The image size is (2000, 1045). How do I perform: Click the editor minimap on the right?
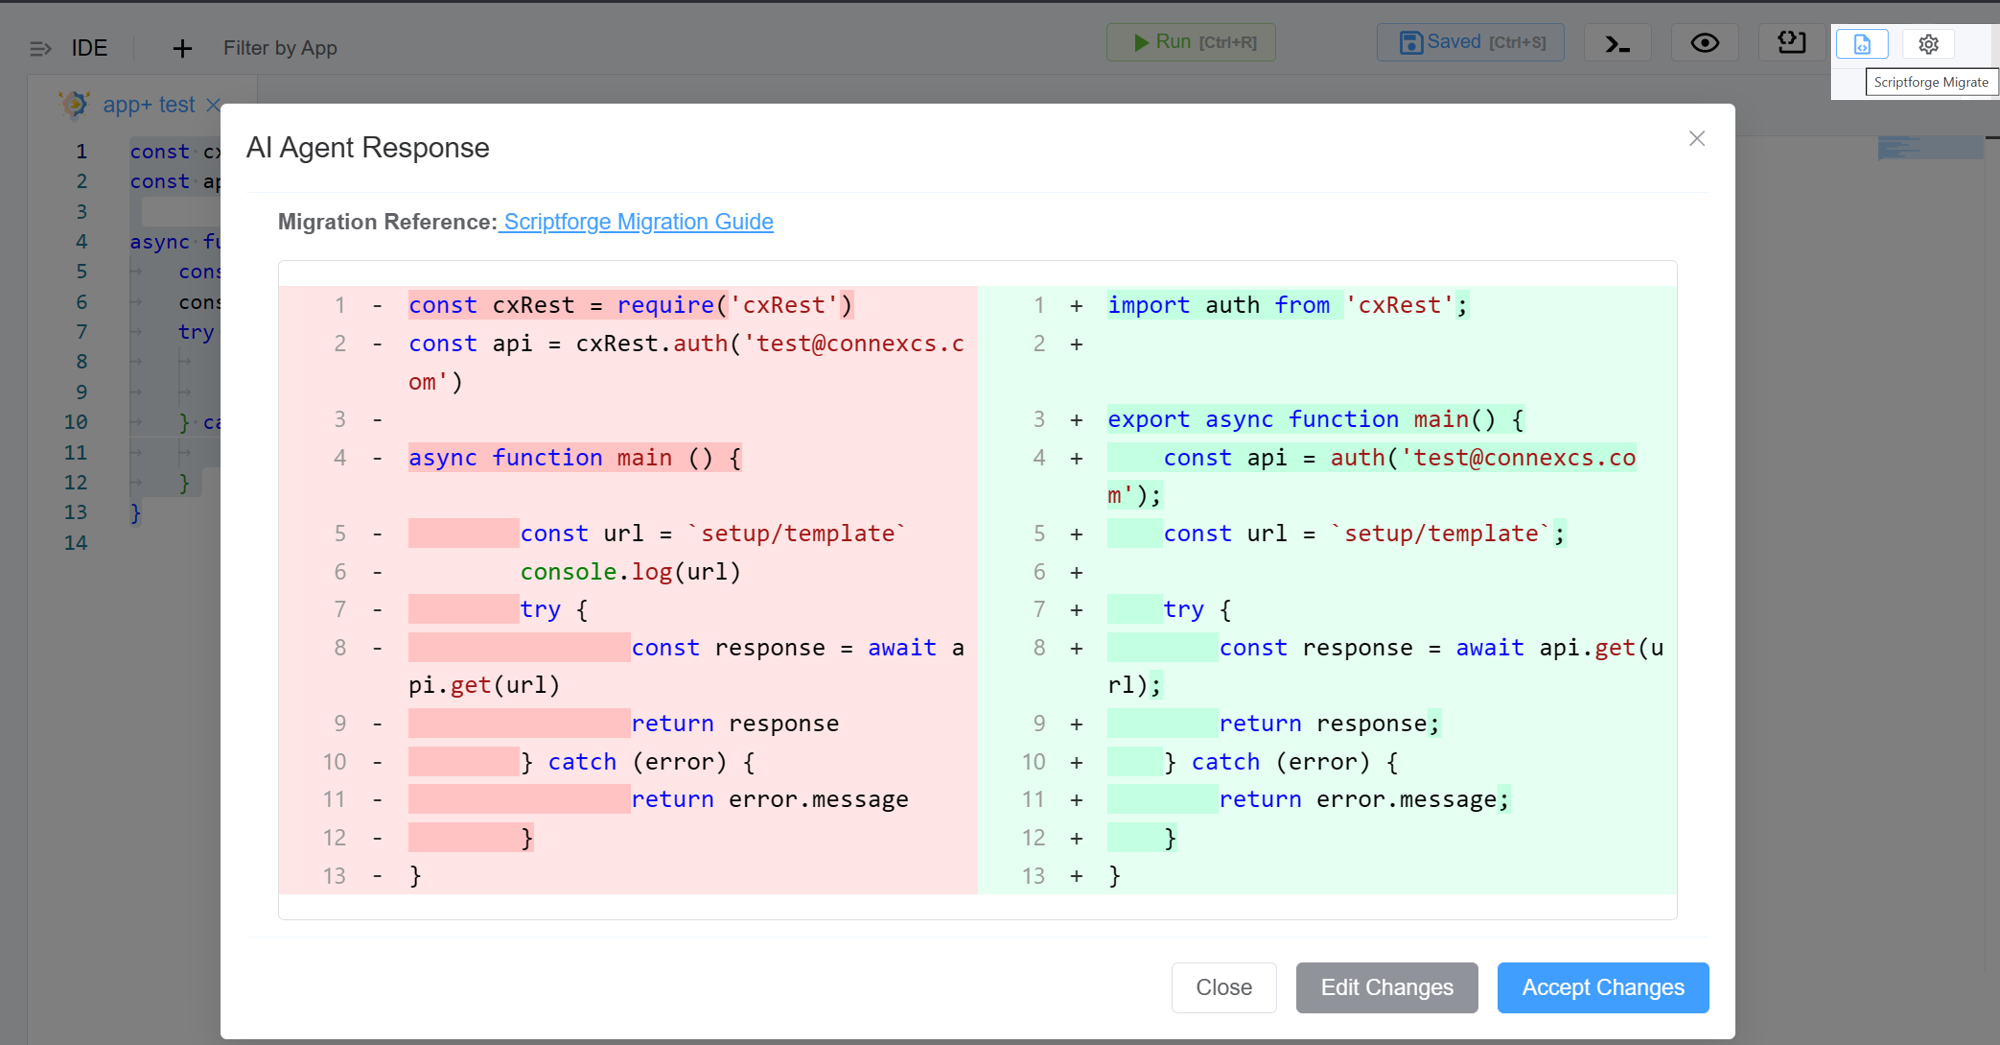click(1929, 148)
